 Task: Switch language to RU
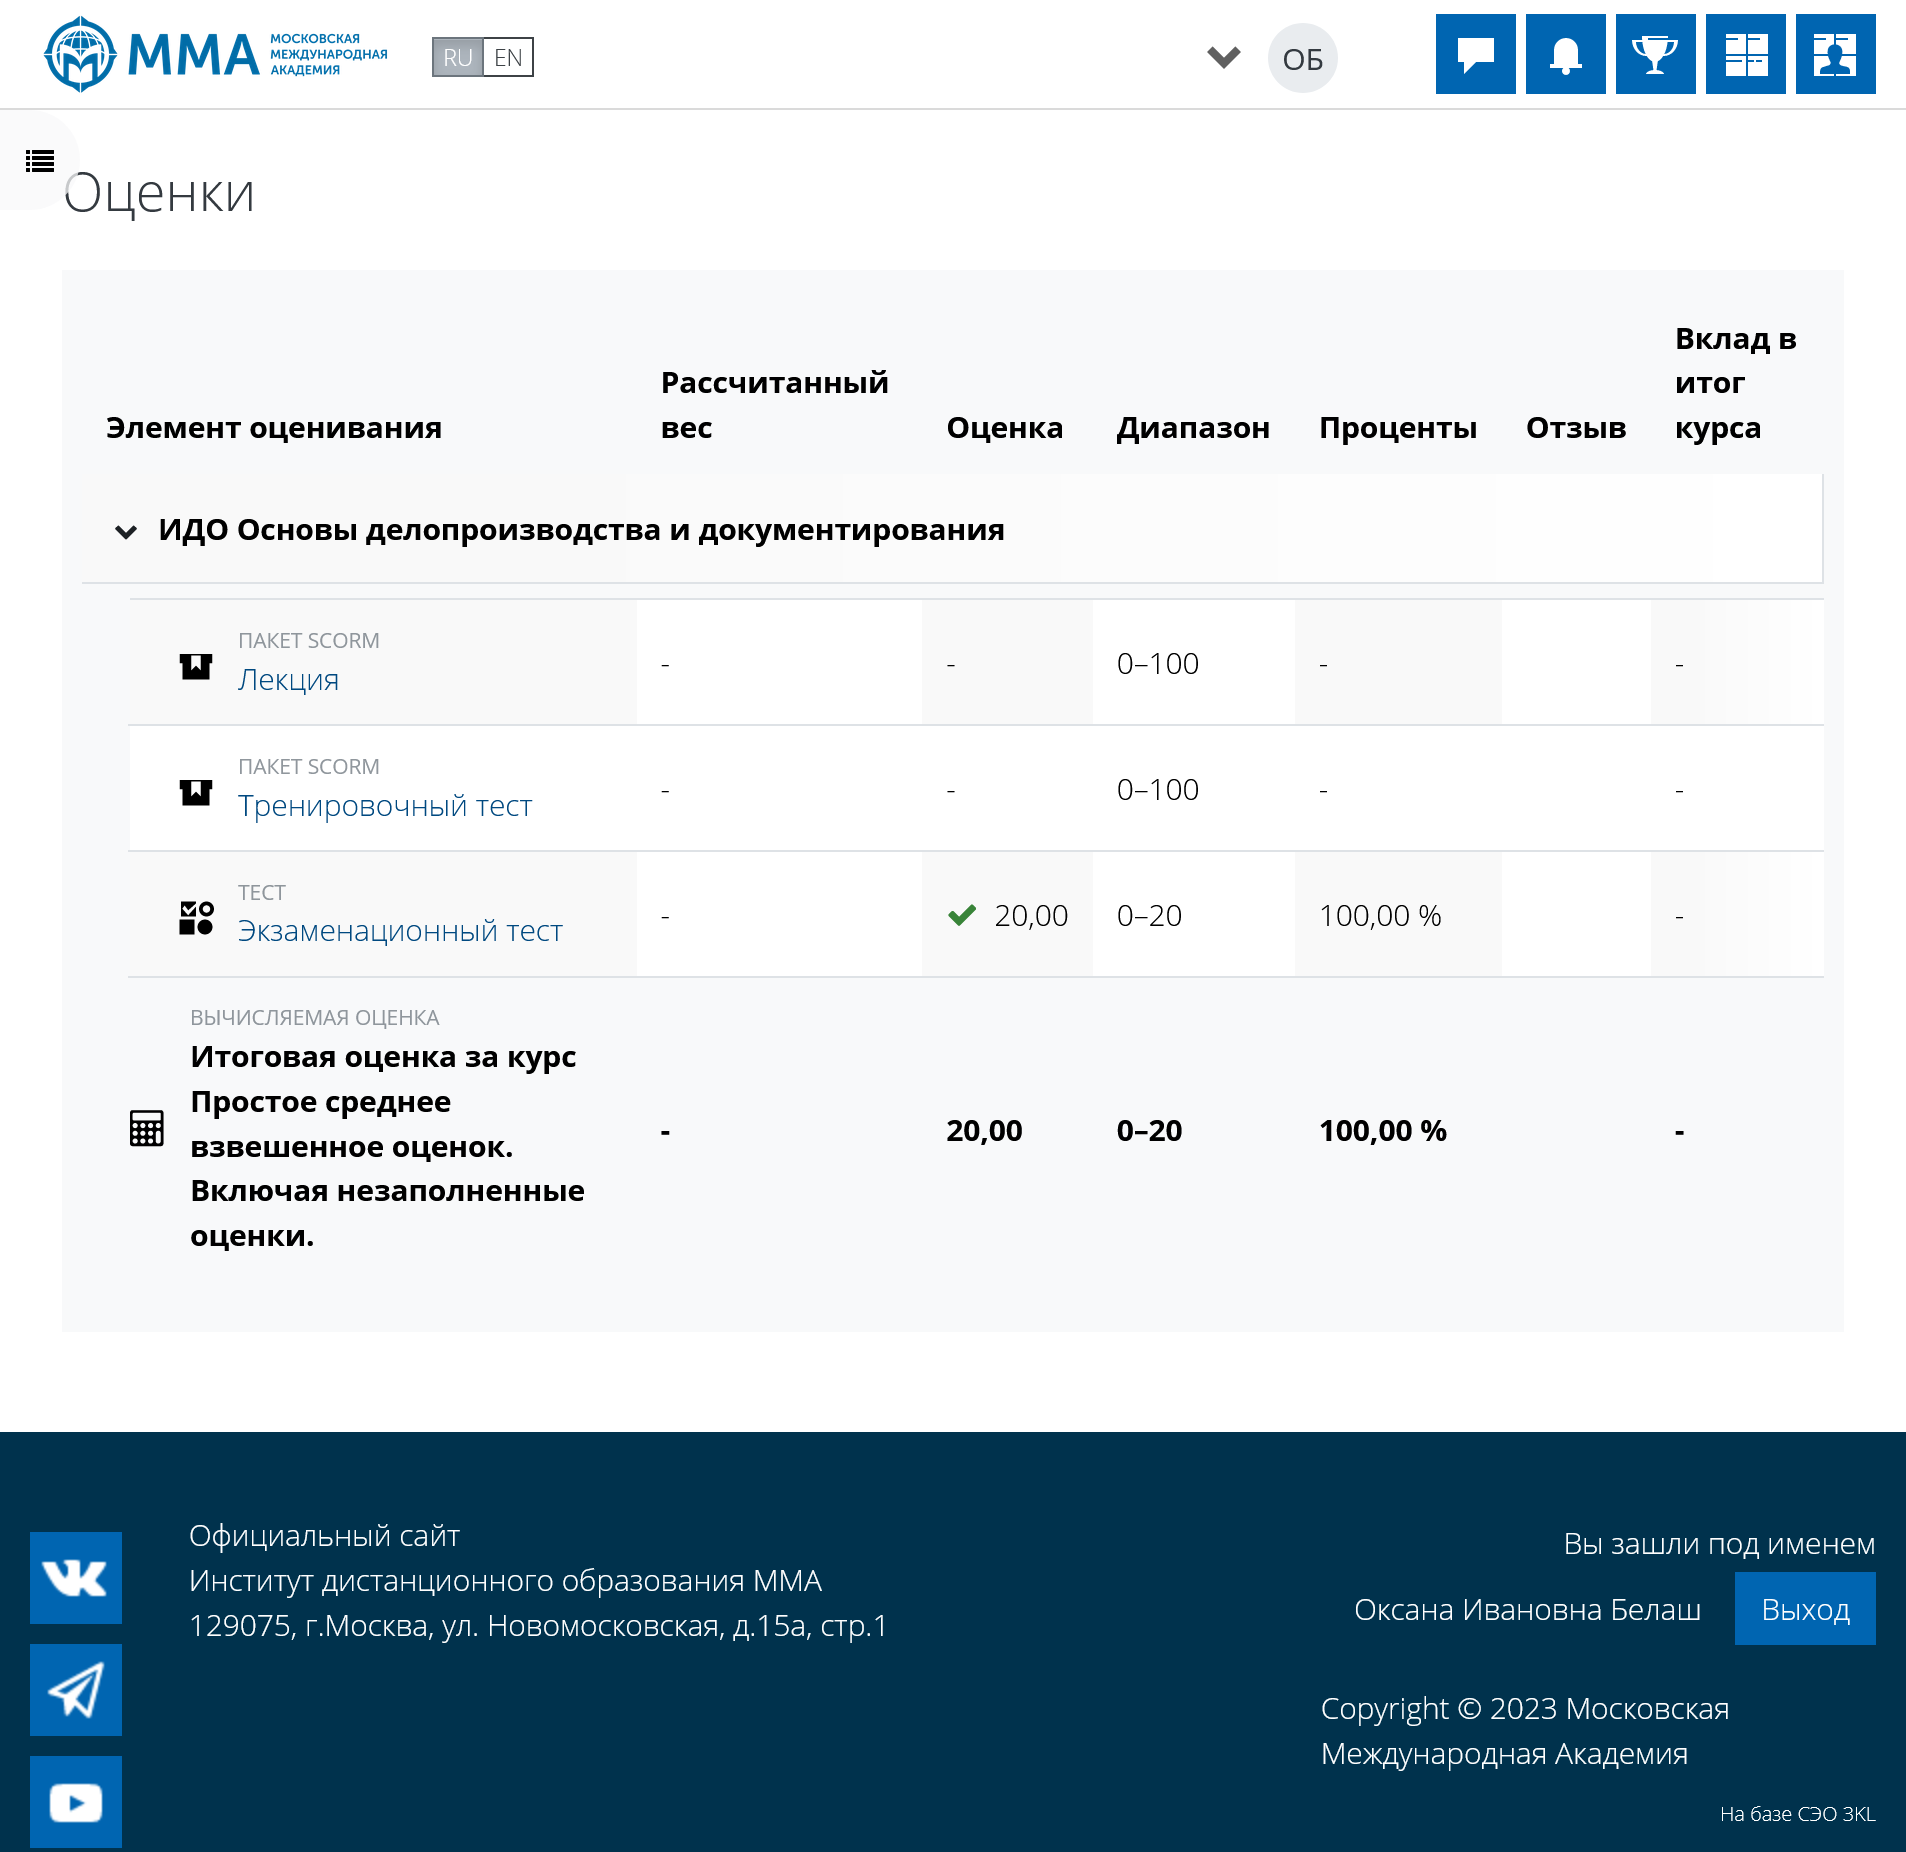click(457, 57)
